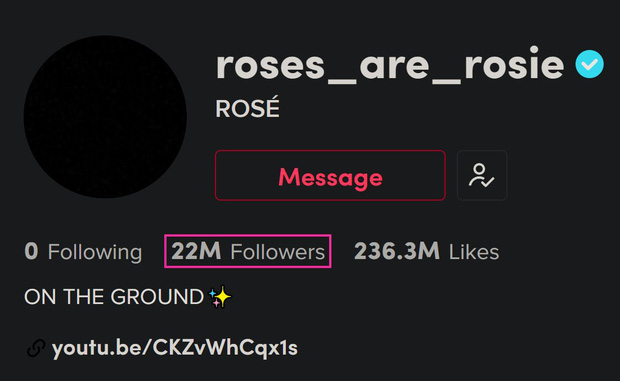The width and height of the screenshot is (620, 381).
Task: Open the 0 Following list
Action: pos(83,252)
